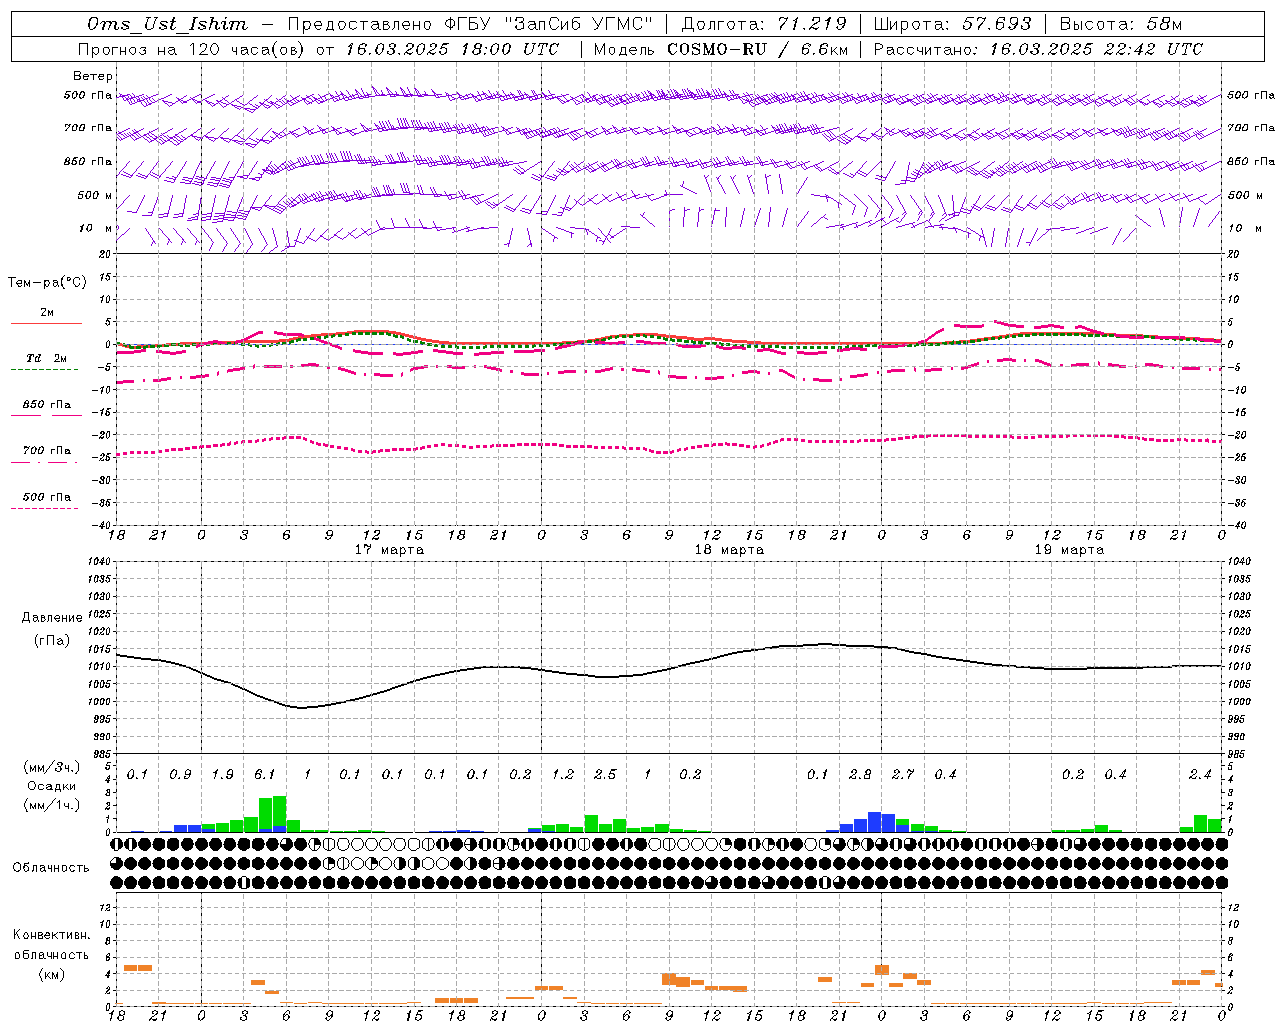Click the 6.1 precipitation total
Viewport: 1280px width, 1024px height.
[265, 775]
